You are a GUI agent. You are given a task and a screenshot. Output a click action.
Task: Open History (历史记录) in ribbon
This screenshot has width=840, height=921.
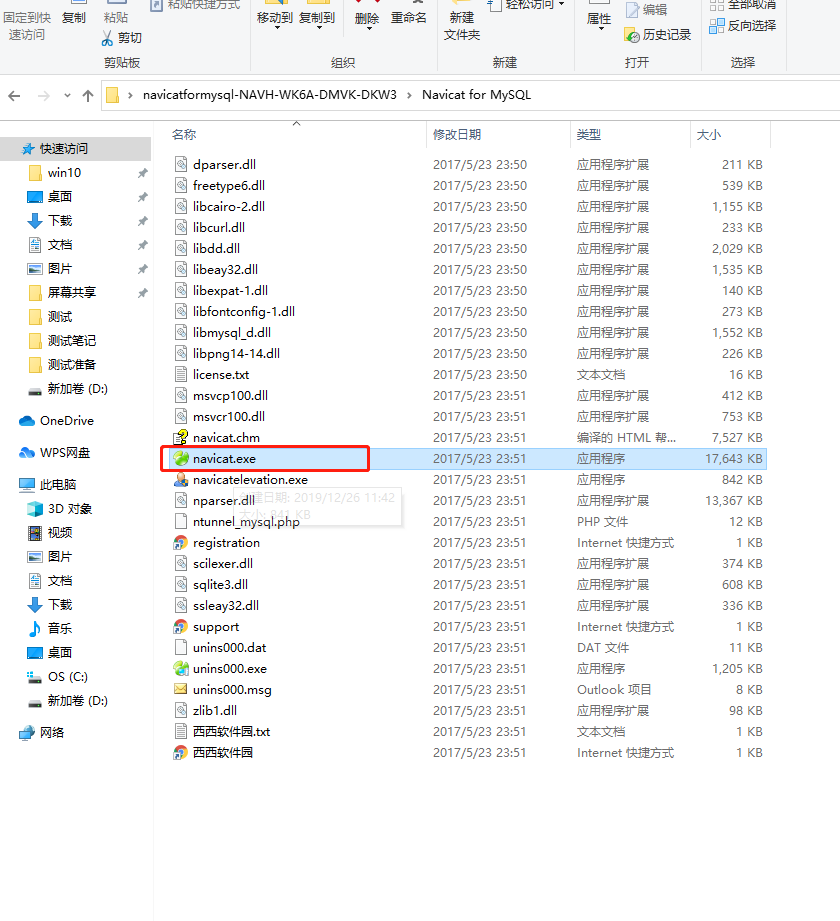[657, 35]
